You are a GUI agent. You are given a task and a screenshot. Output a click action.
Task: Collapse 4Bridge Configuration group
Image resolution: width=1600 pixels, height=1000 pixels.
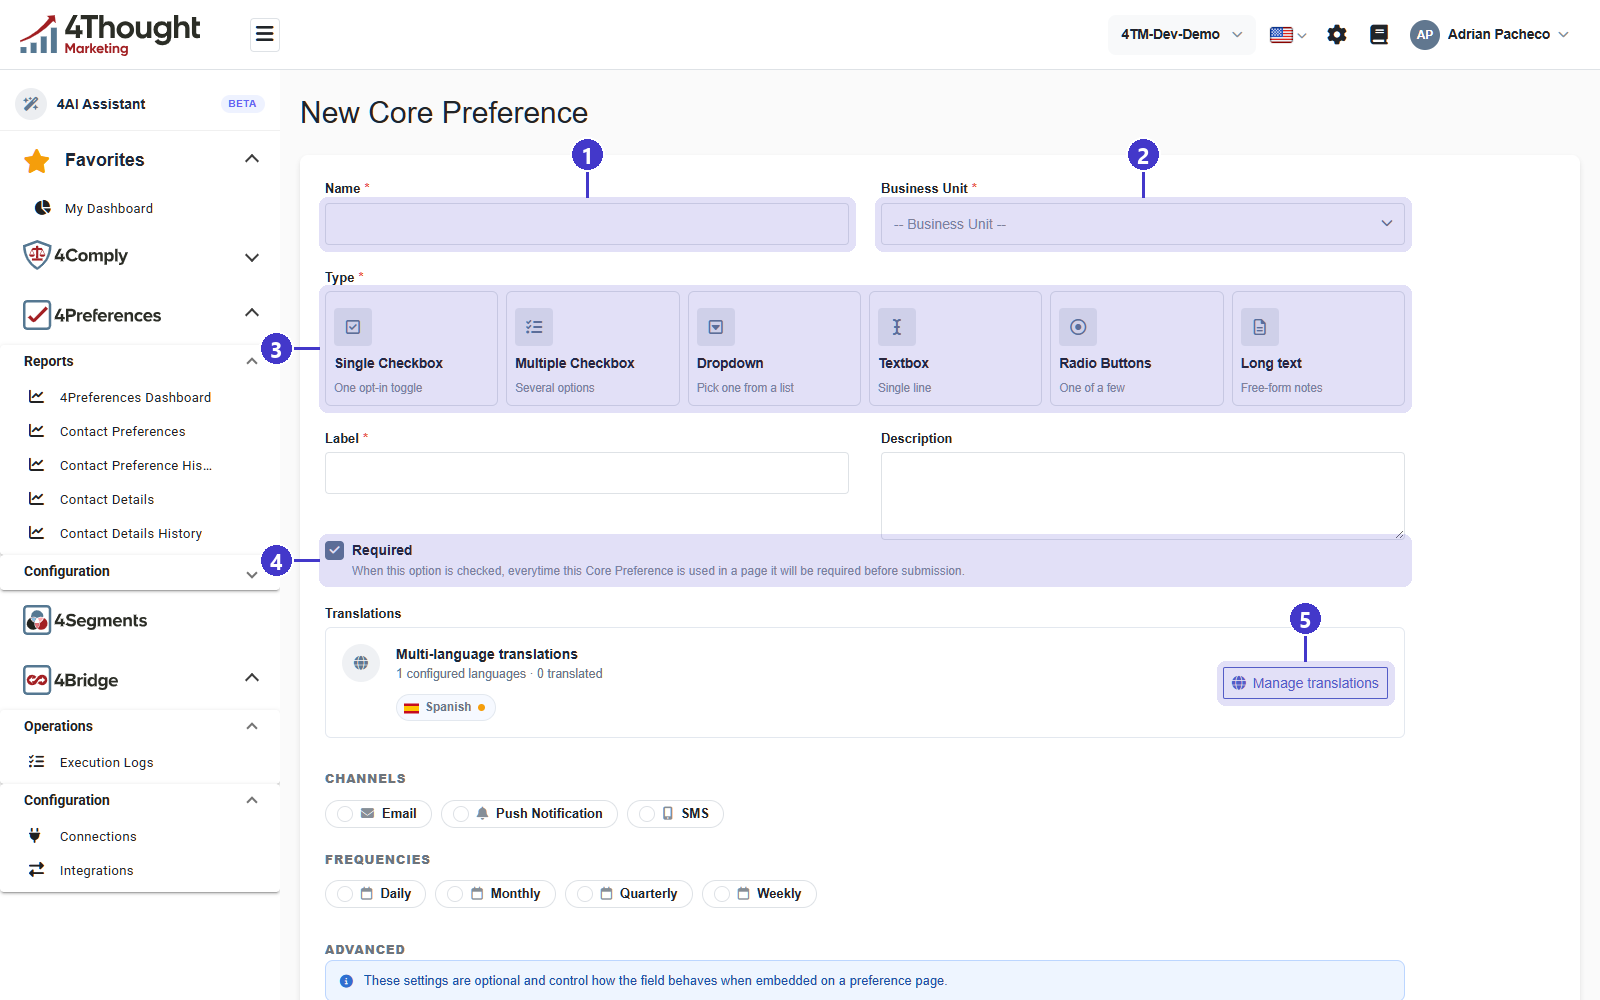pos(252,800)
